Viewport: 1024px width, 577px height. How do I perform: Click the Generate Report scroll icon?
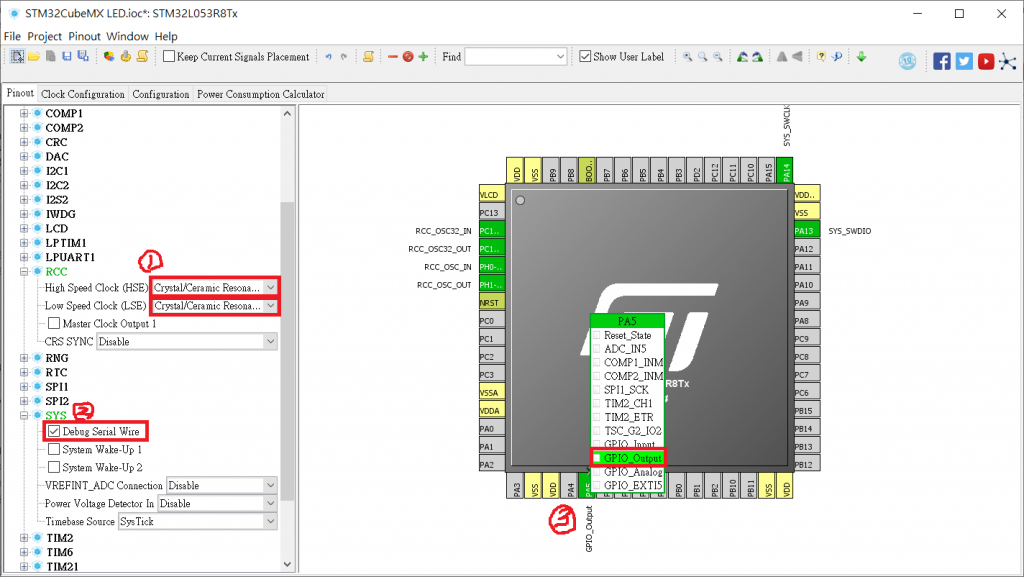[142, 57]
